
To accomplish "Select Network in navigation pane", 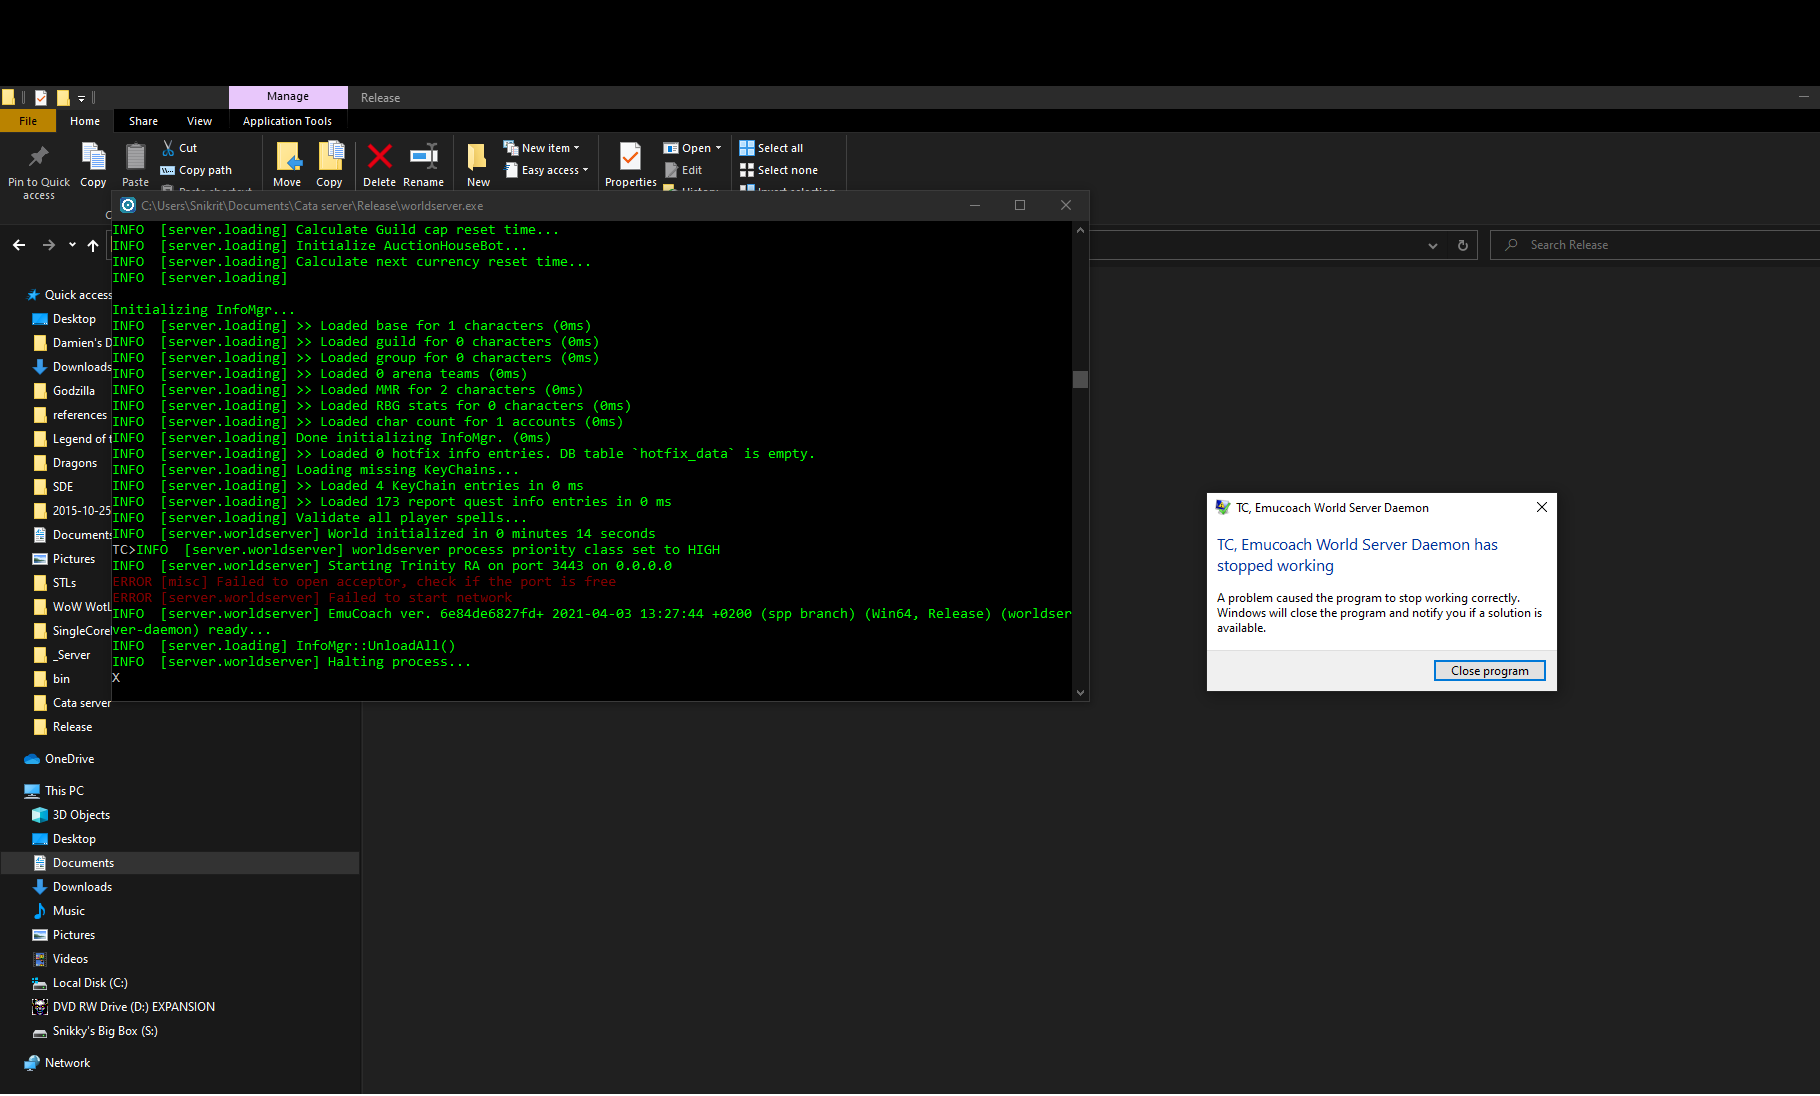I will tap(58, 1063).
